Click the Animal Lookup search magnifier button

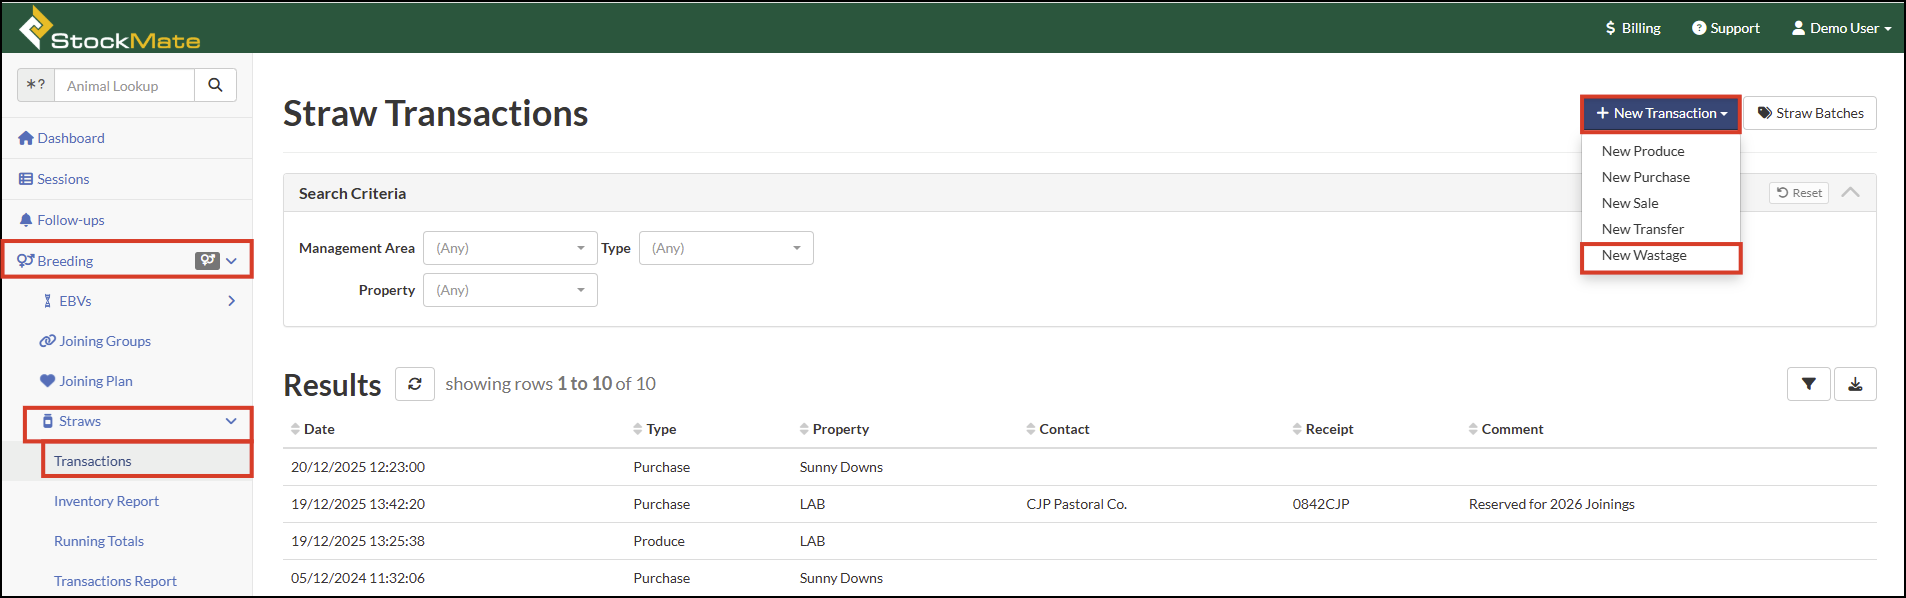[215, 85]
